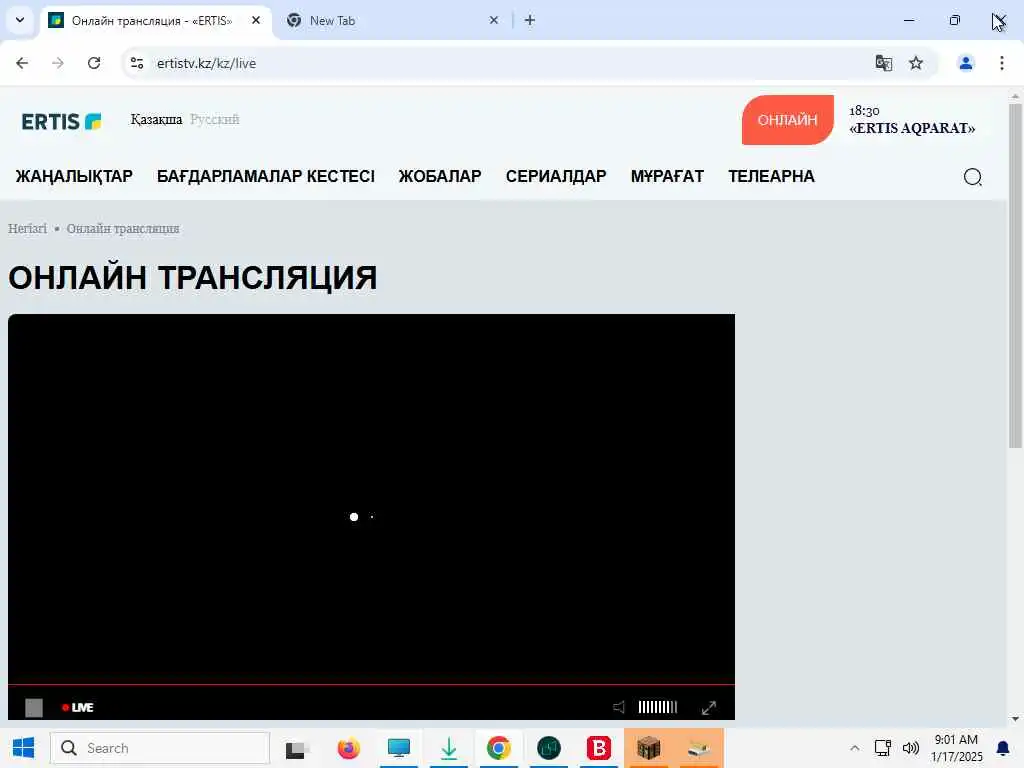Open system volume tray icon
1024x768 pixels.
point(910,748)
